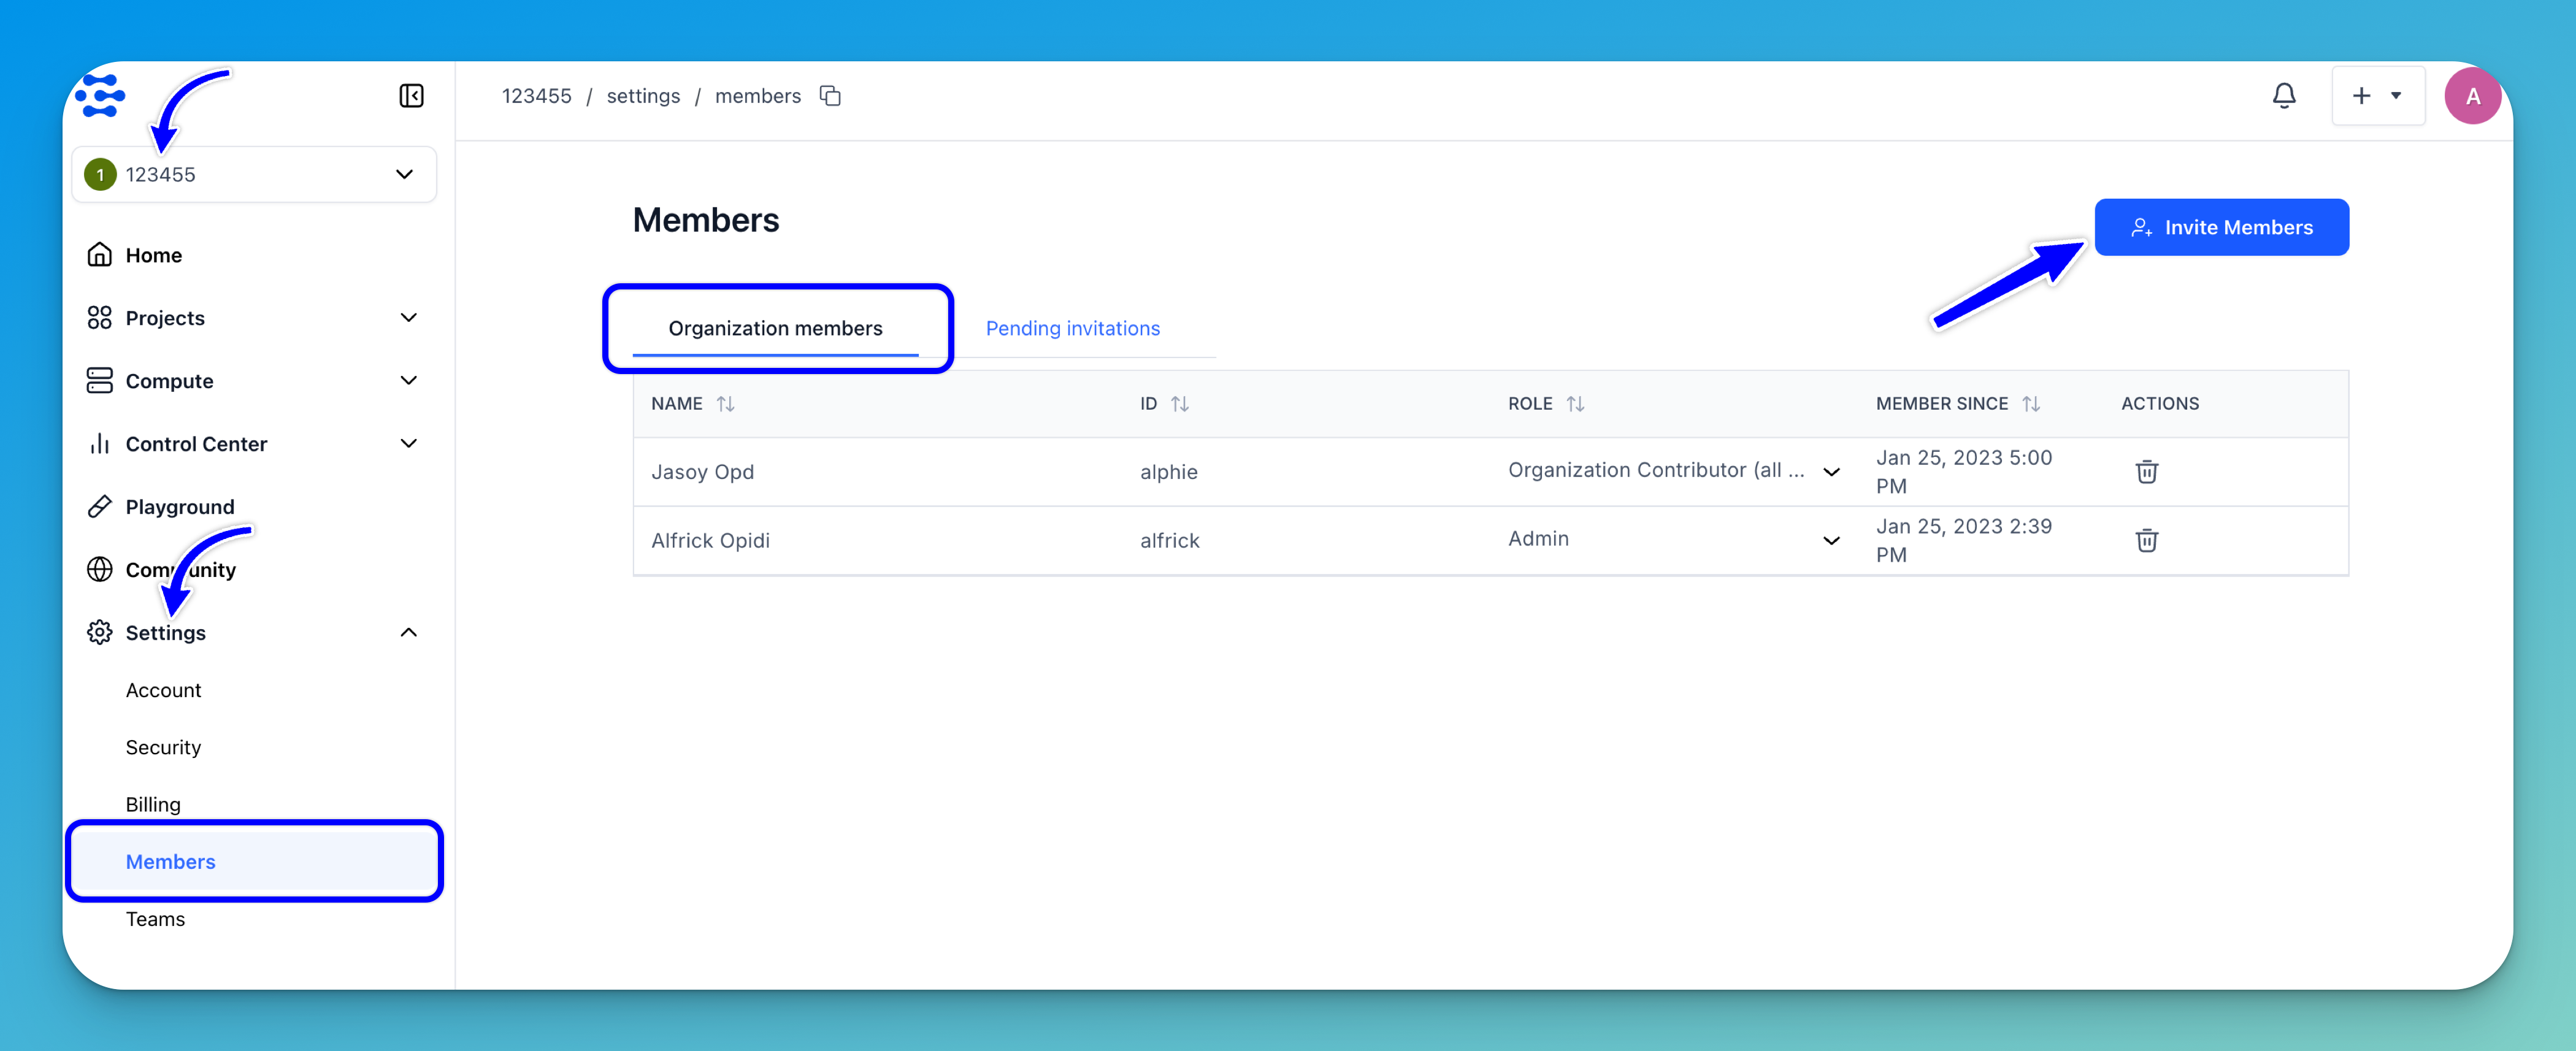
Task: Open the 123455 organization selector
Action: pyautogui.click(x=254, y=175)
